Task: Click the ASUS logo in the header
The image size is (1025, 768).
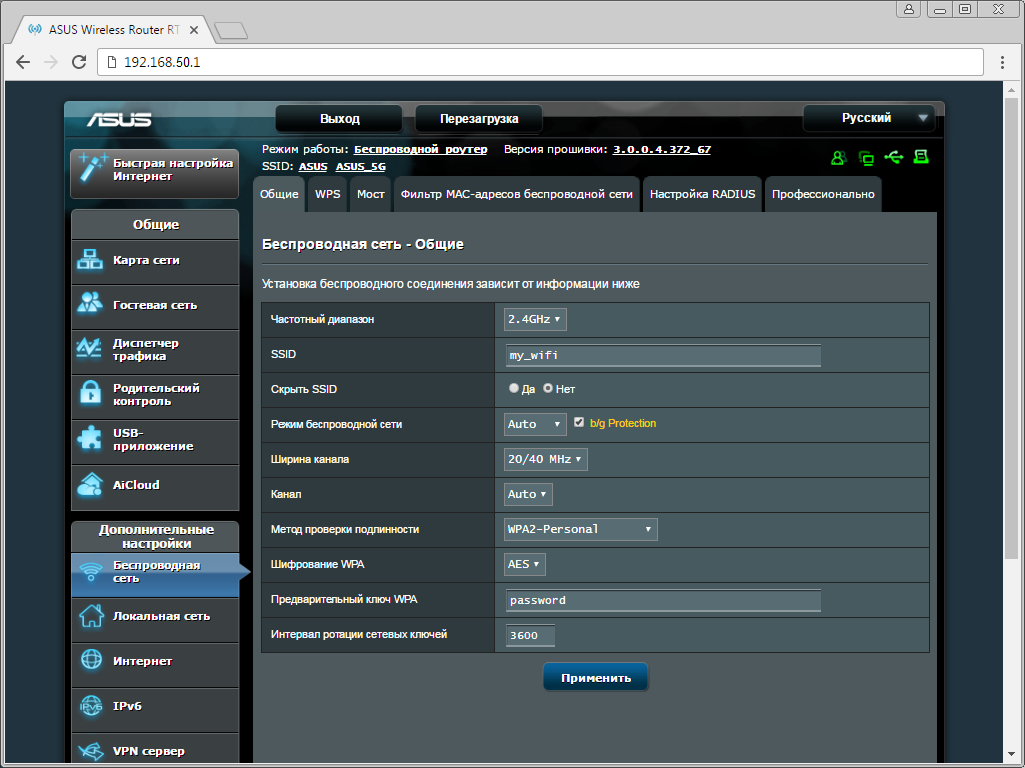Action: tap(119, 119)
